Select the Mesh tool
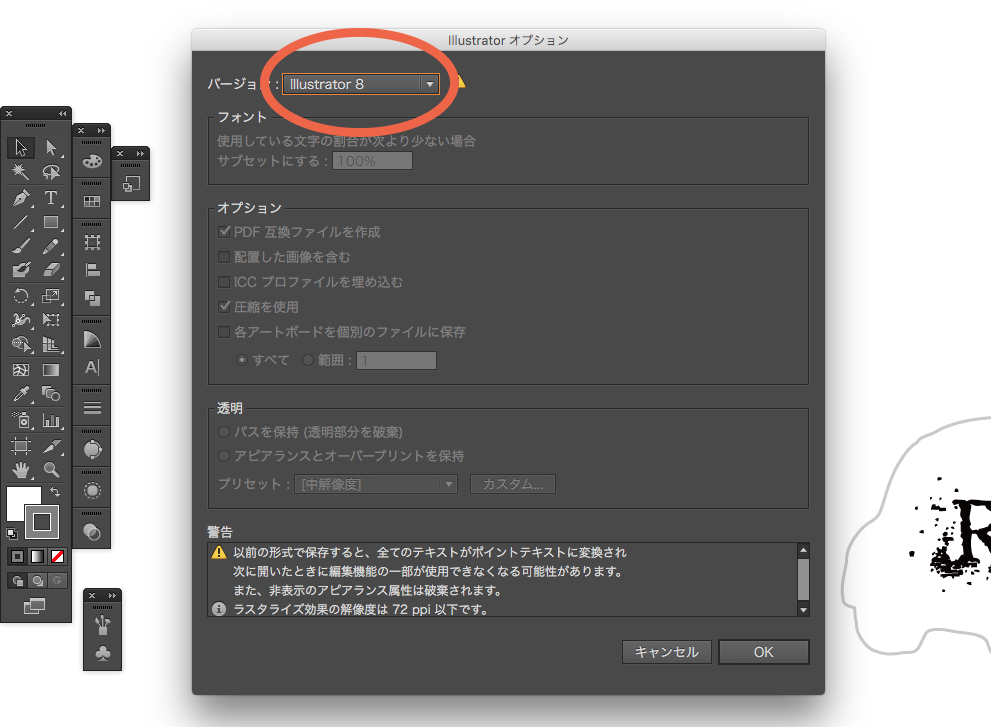Viewport: 991px width, 727px height. click(21, 370)
